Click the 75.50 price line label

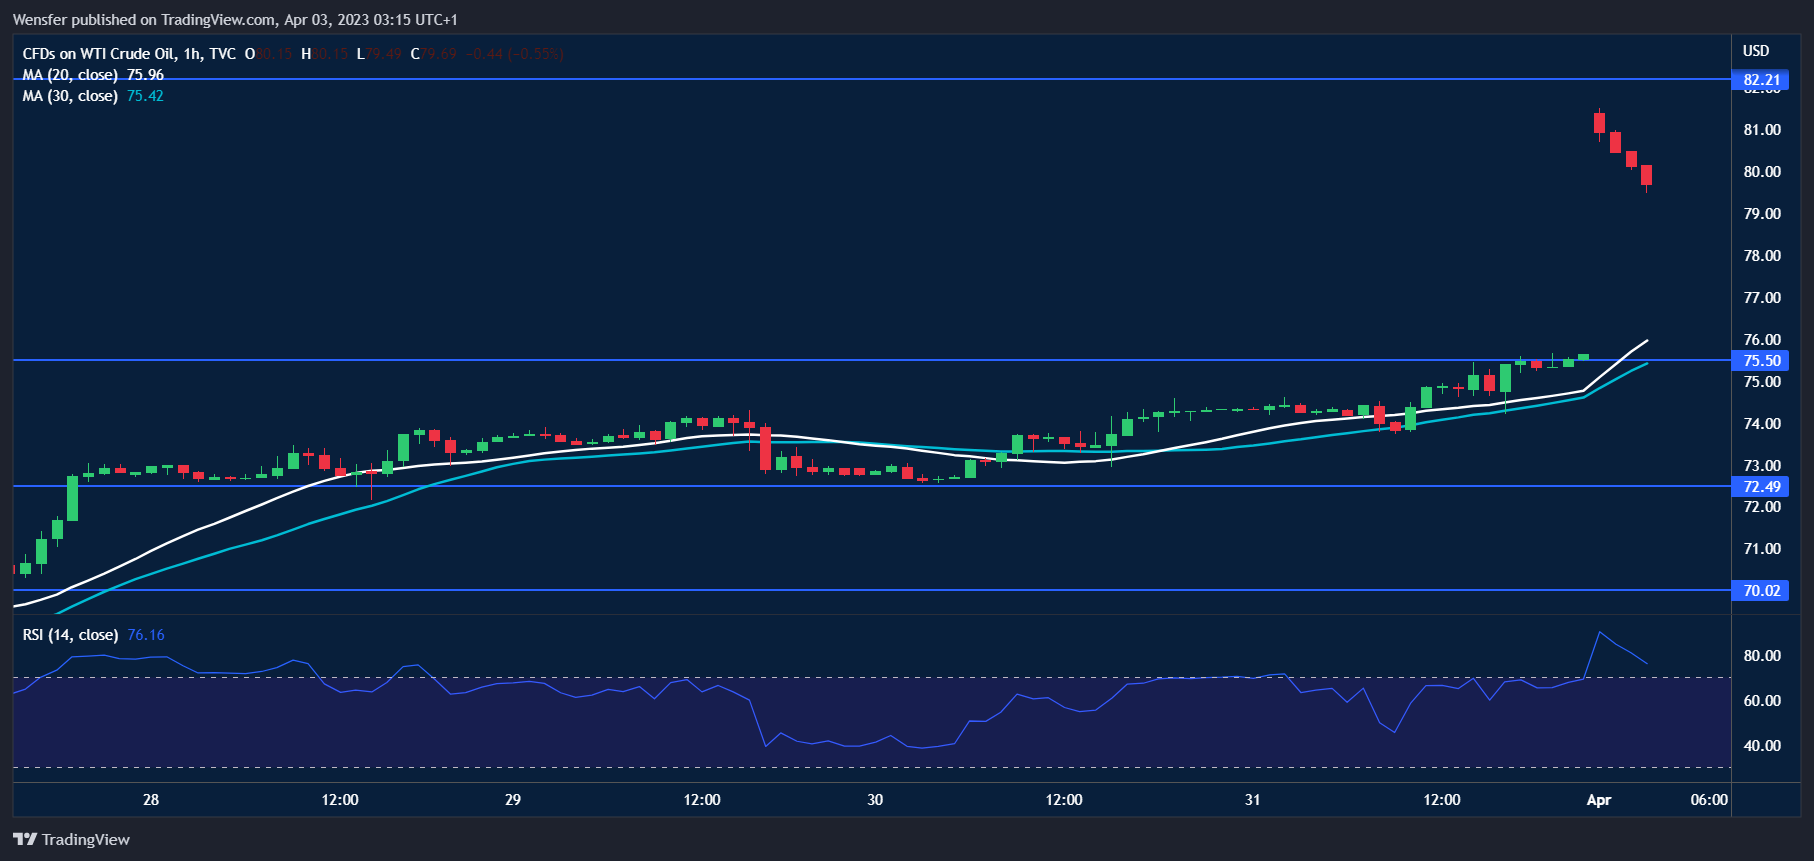click(1761, 361)
